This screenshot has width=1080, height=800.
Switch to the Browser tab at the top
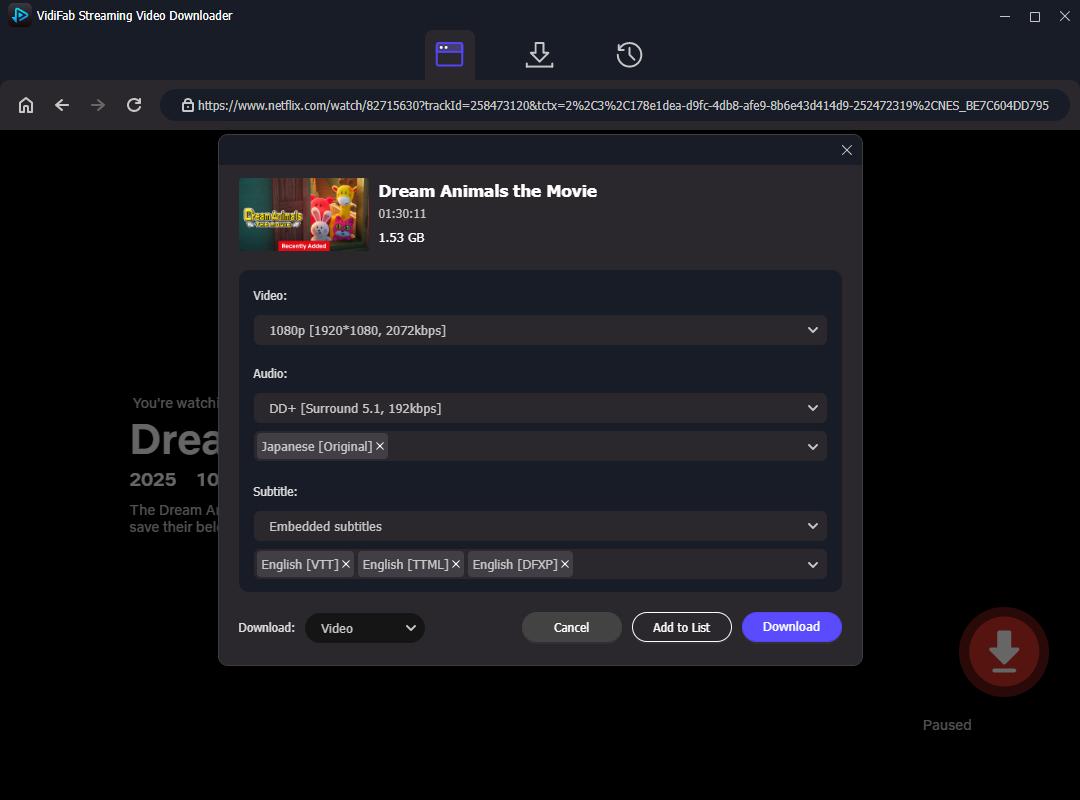[x=450, y=54]
